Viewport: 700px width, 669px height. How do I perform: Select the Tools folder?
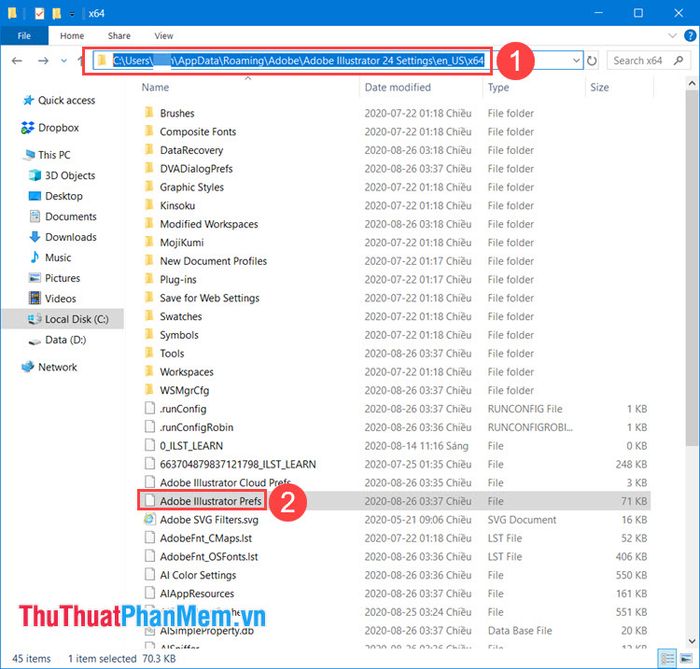point(172,353)
